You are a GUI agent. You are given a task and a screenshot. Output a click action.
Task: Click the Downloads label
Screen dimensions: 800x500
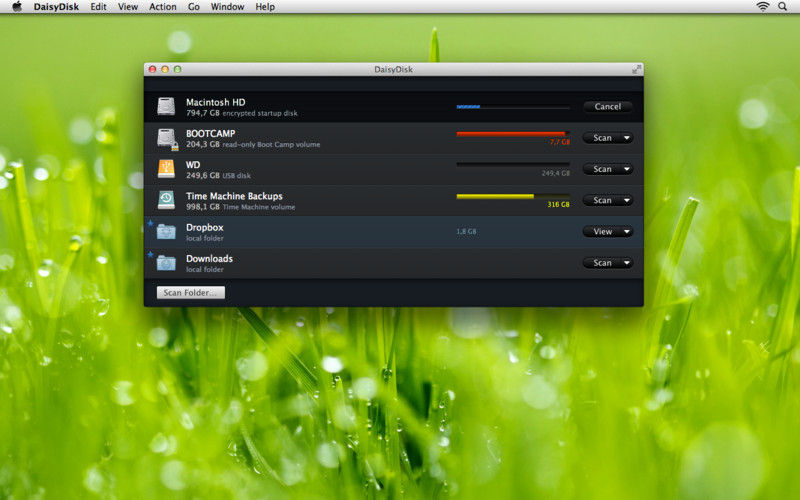209,259
